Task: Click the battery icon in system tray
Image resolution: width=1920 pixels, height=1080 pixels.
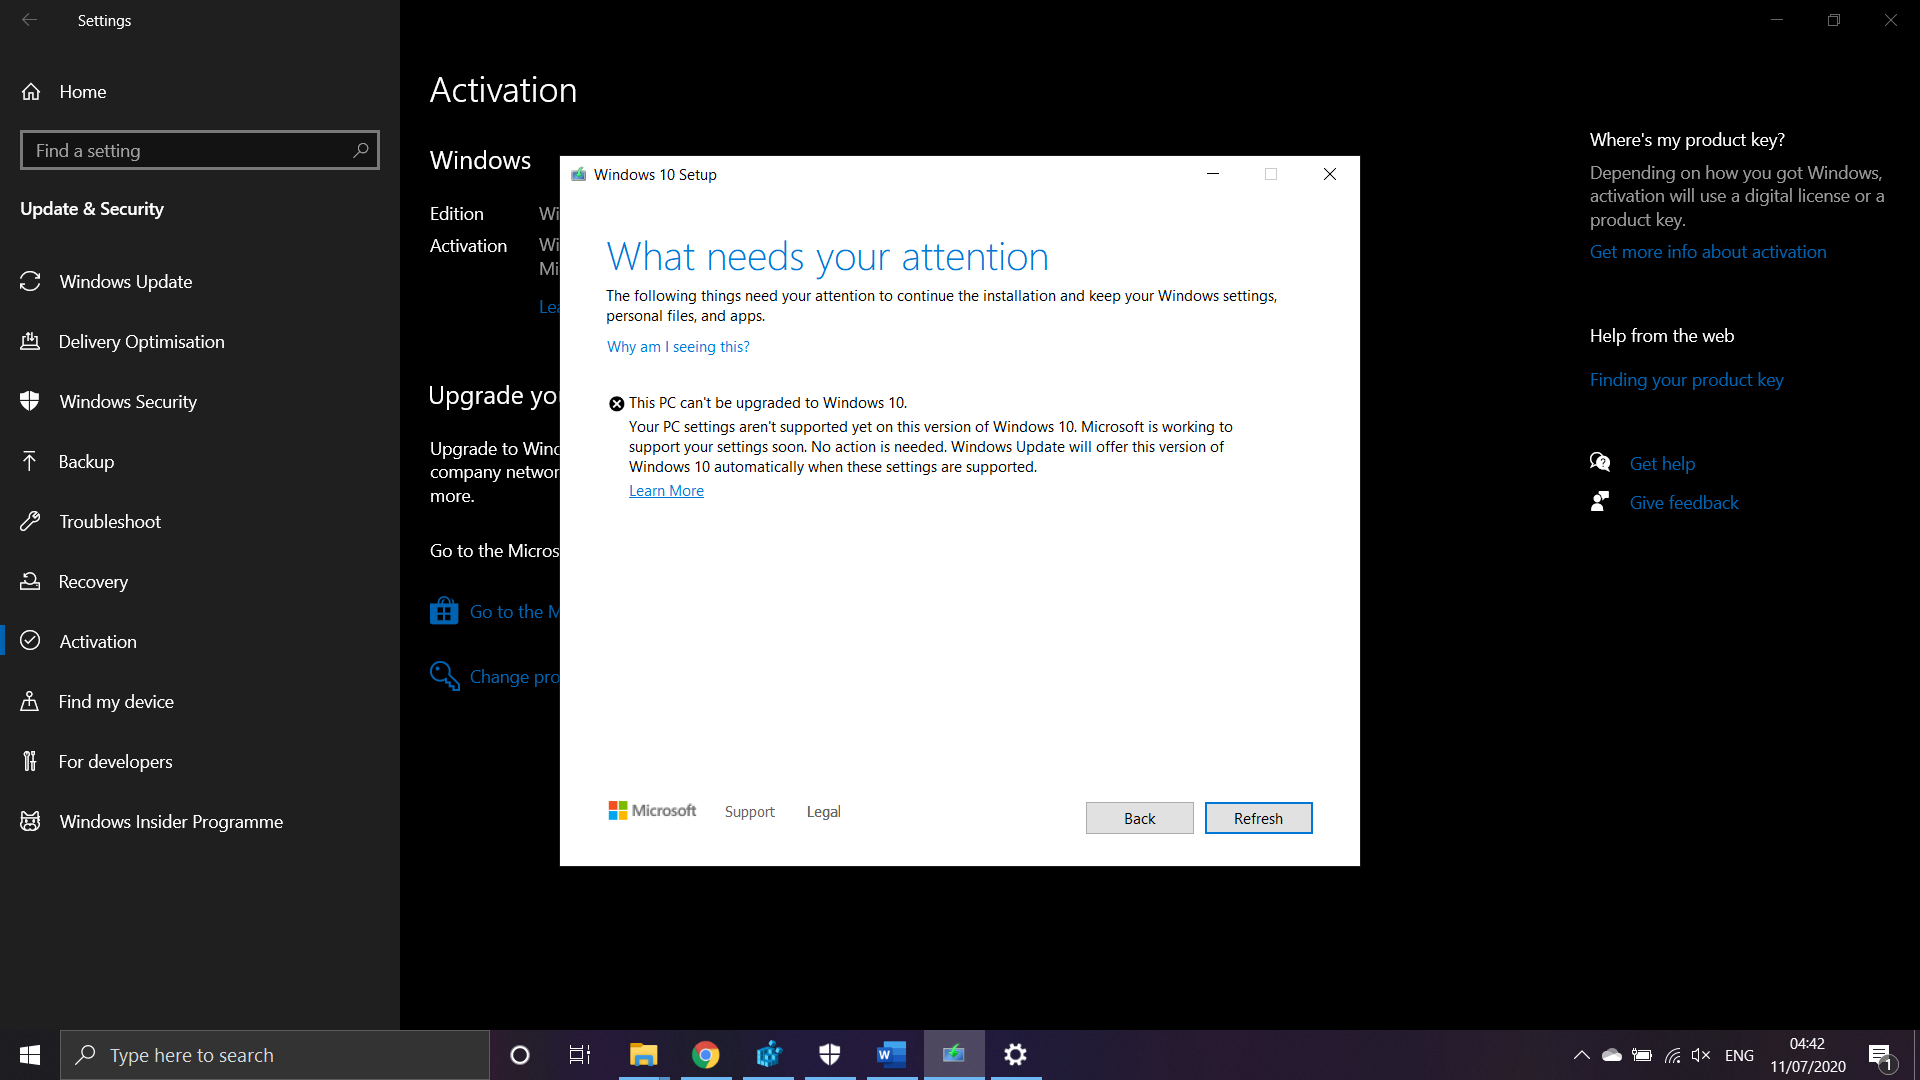Action: [1642, 1055]
